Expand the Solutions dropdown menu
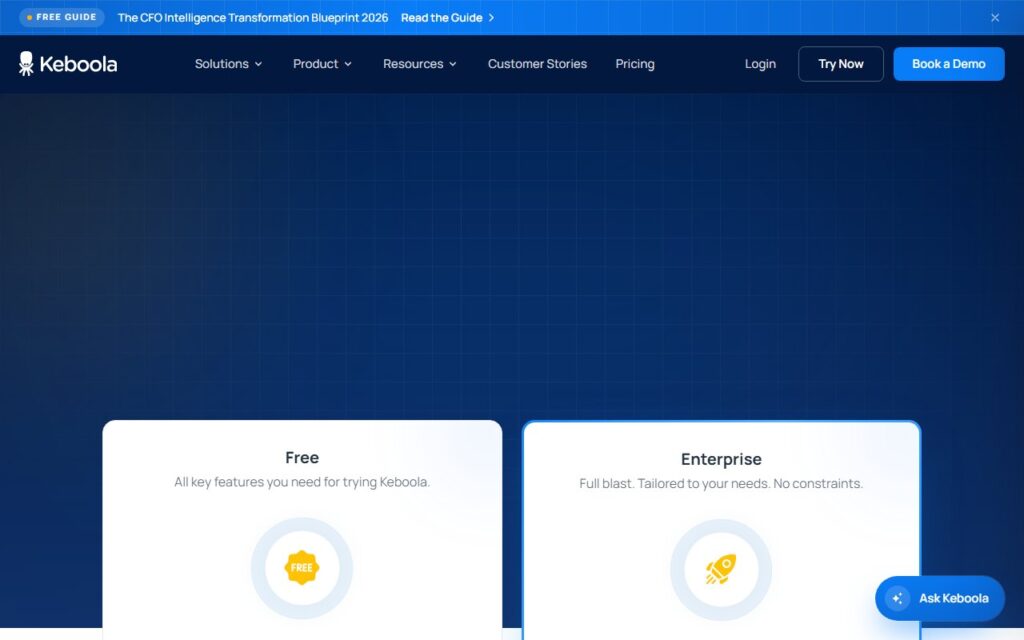Image resolution: width=1024 pixels, height=640 pixels. [229, 64]
